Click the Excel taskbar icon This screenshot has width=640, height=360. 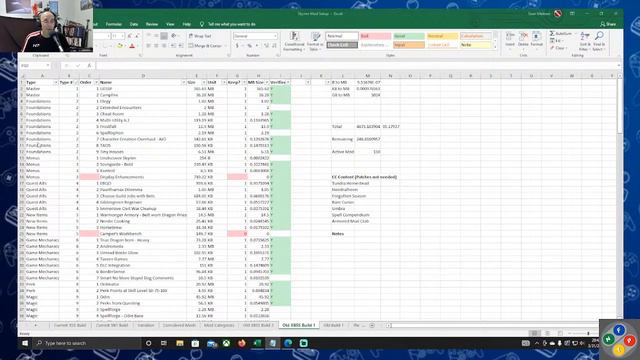pos(257,343)
